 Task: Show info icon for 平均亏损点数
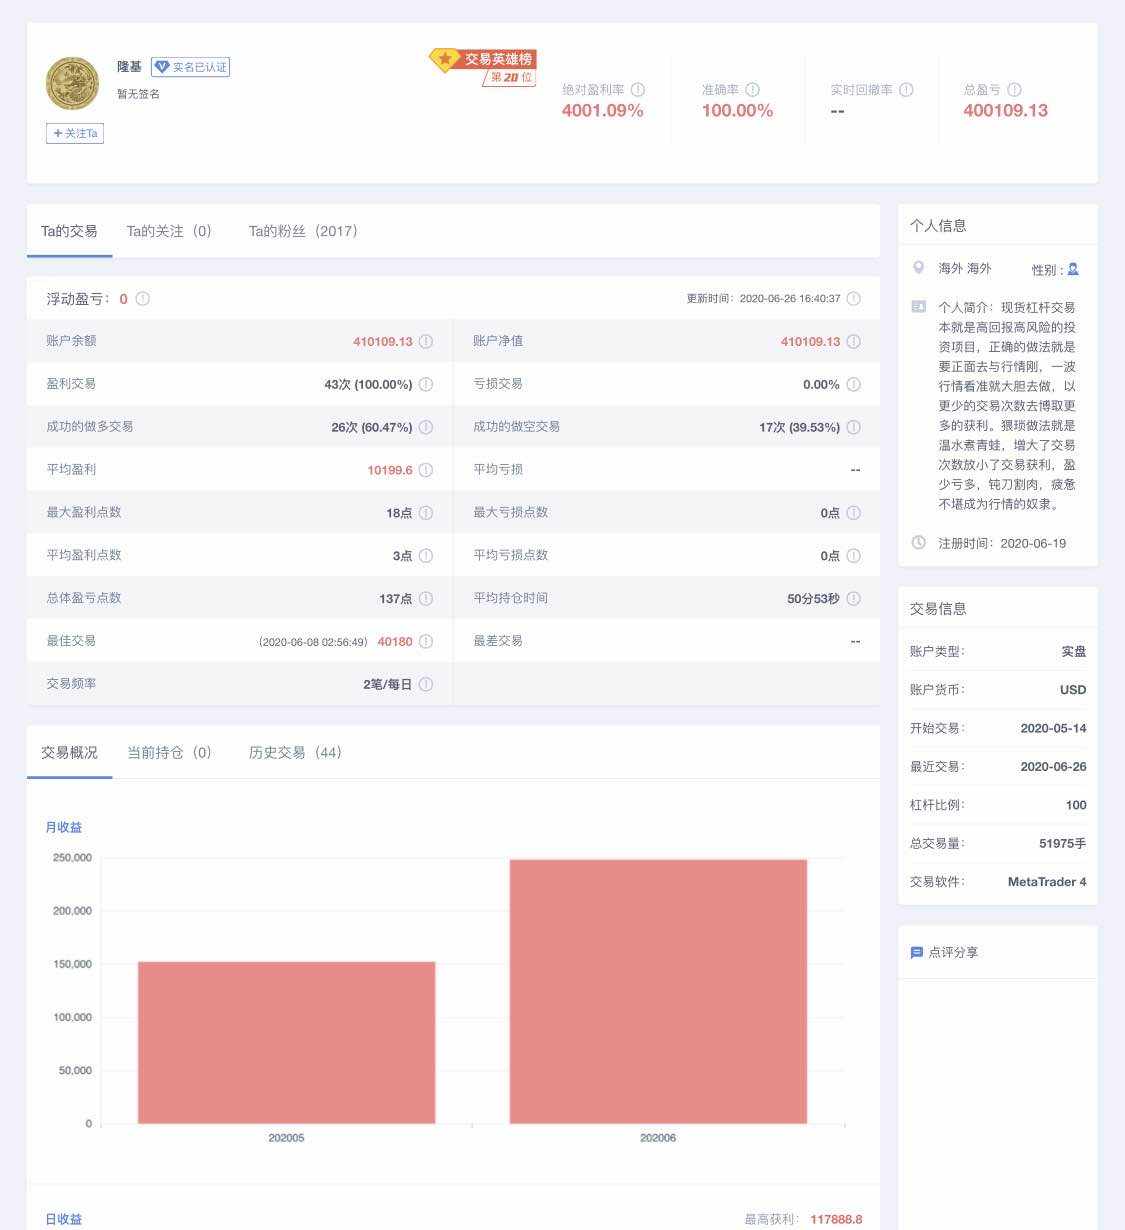[x=853, y=556]
